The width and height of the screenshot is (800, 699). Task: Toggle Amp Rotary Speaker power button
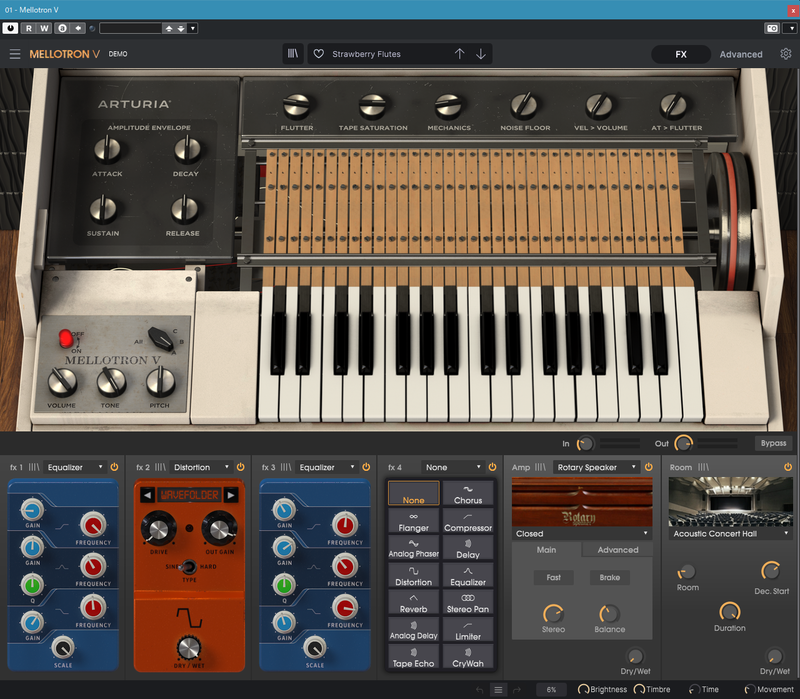point(648,467)
